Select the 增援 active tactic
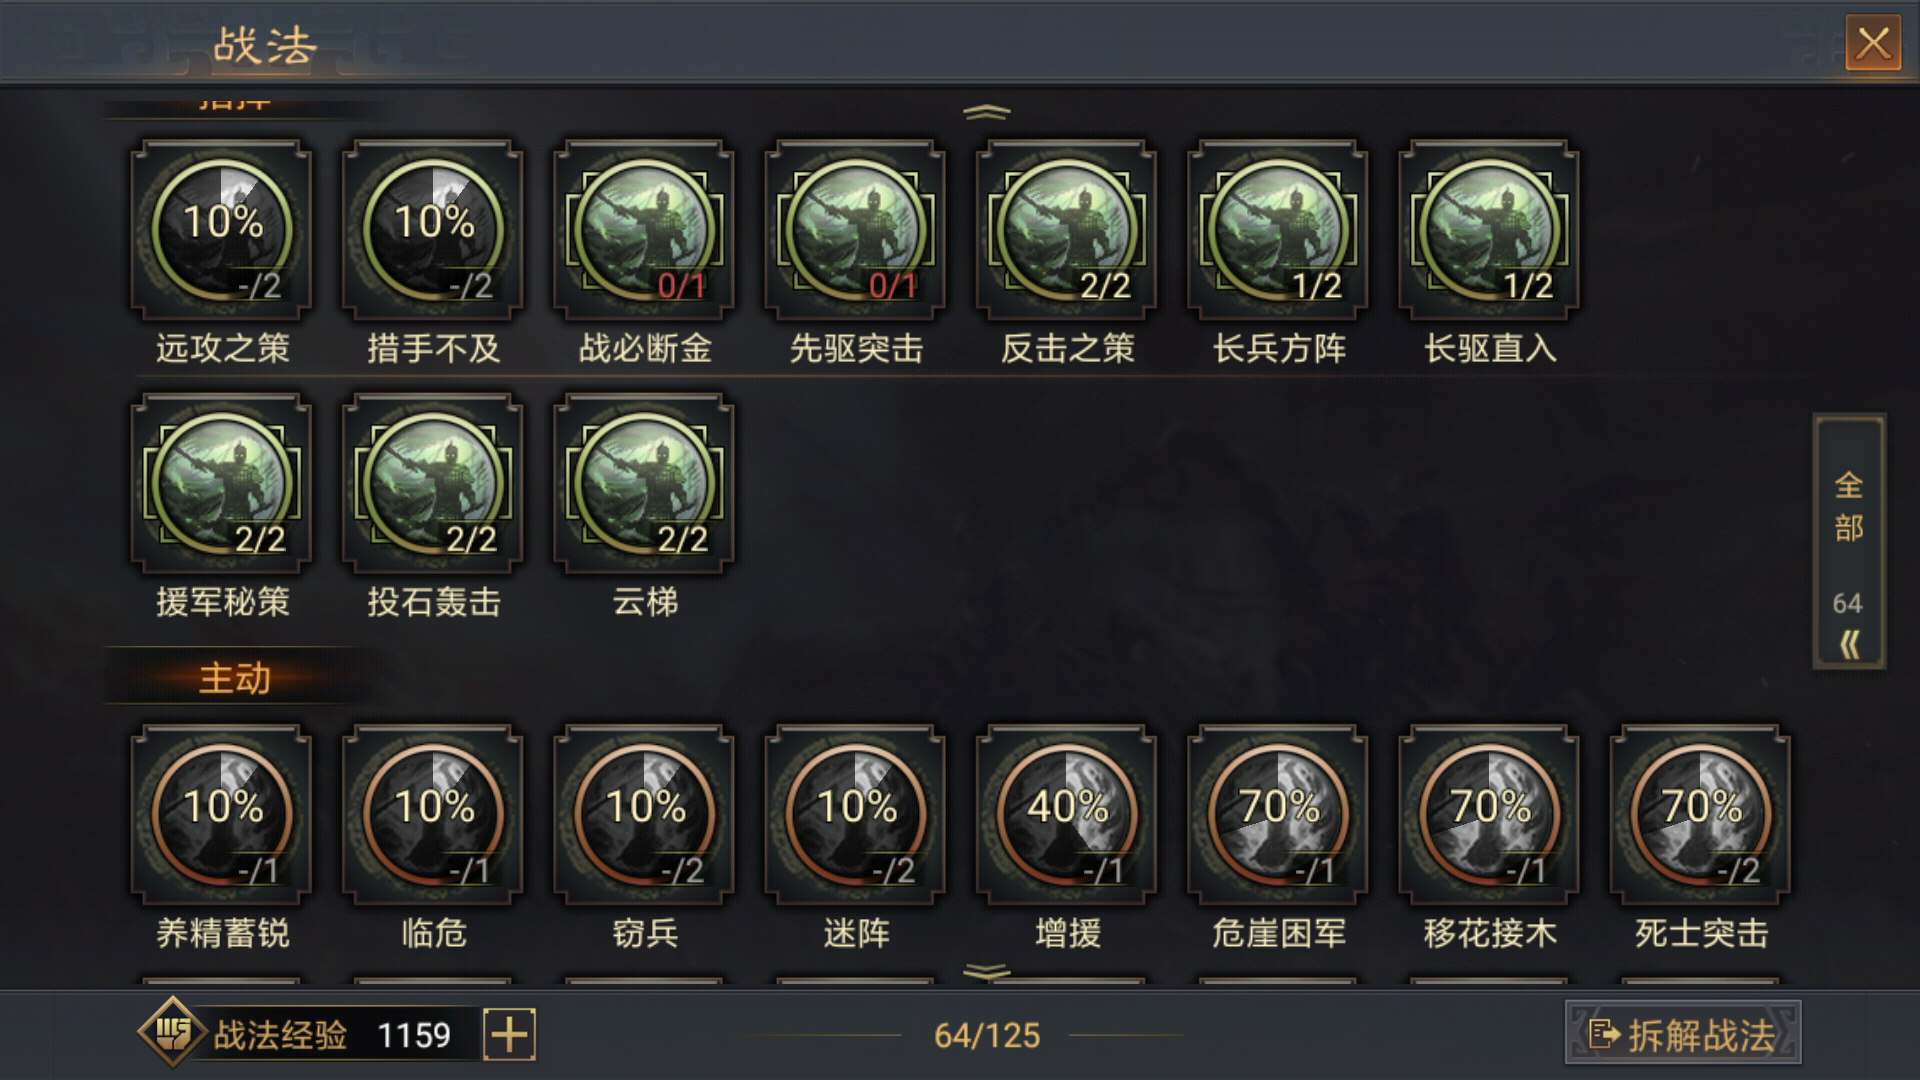This screenshot has height=1080, width=1920. tap(1067, 815)
